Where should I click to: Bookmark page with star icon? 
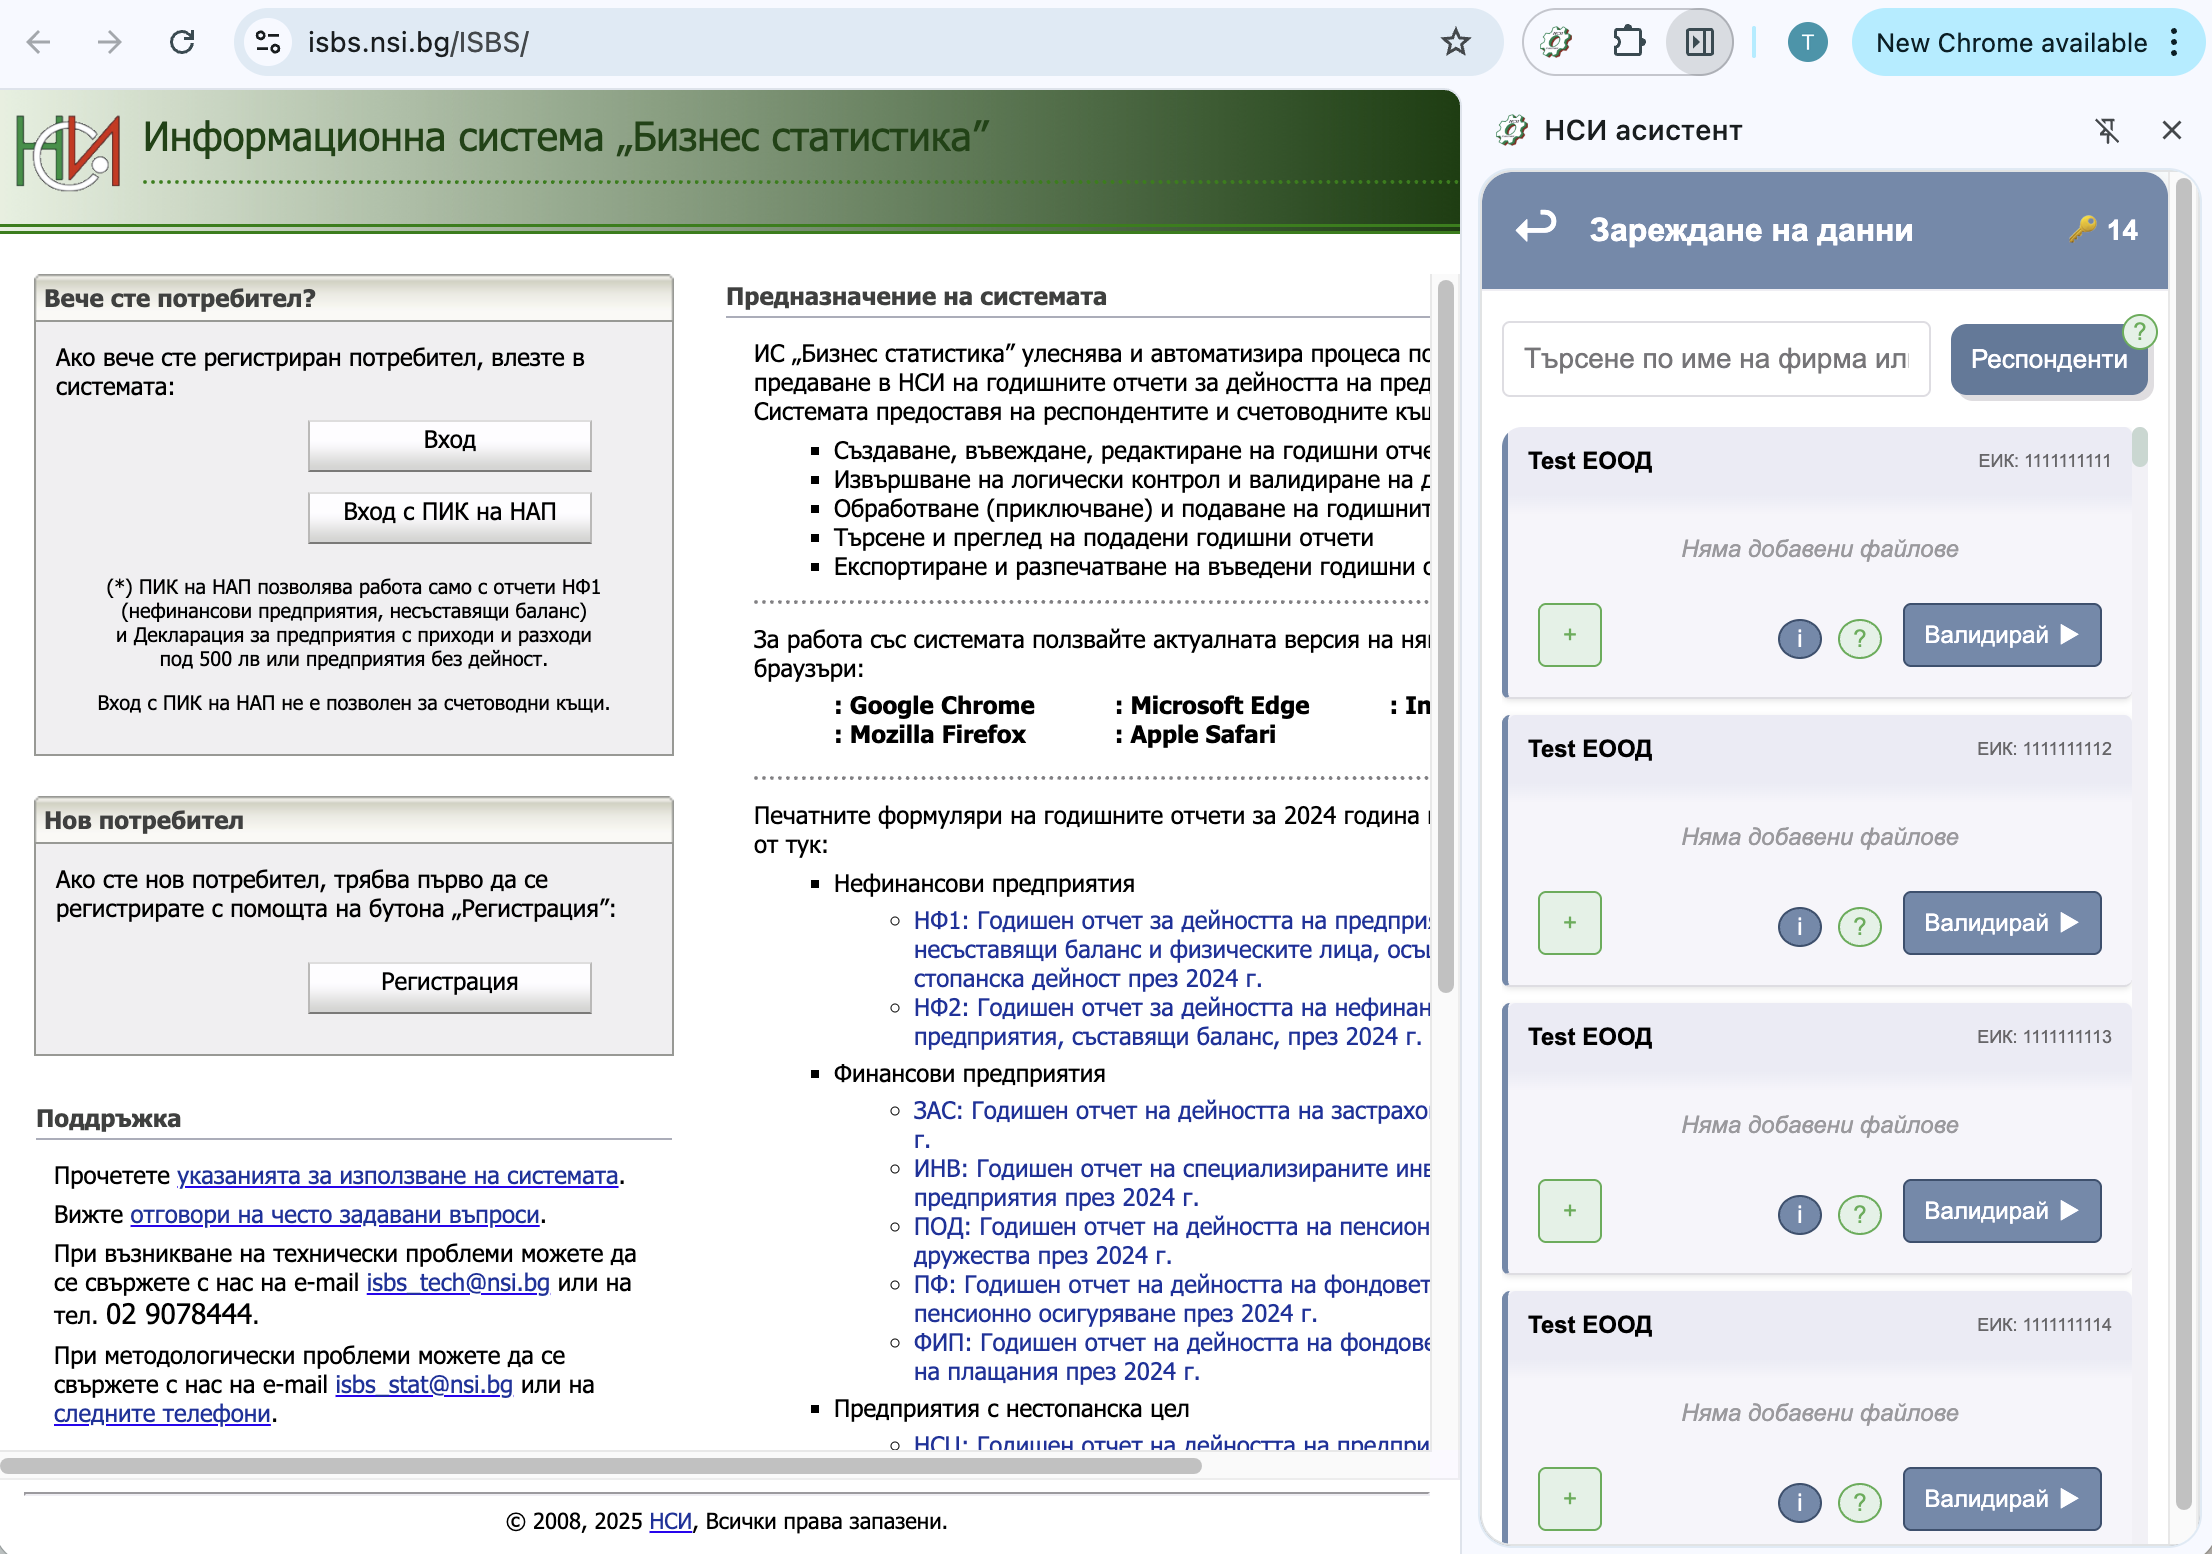(x=1455, y=42)
